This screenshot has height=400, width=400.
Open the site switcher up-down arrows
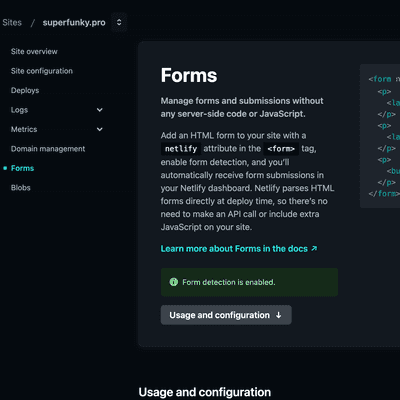(x=119, y=22)
